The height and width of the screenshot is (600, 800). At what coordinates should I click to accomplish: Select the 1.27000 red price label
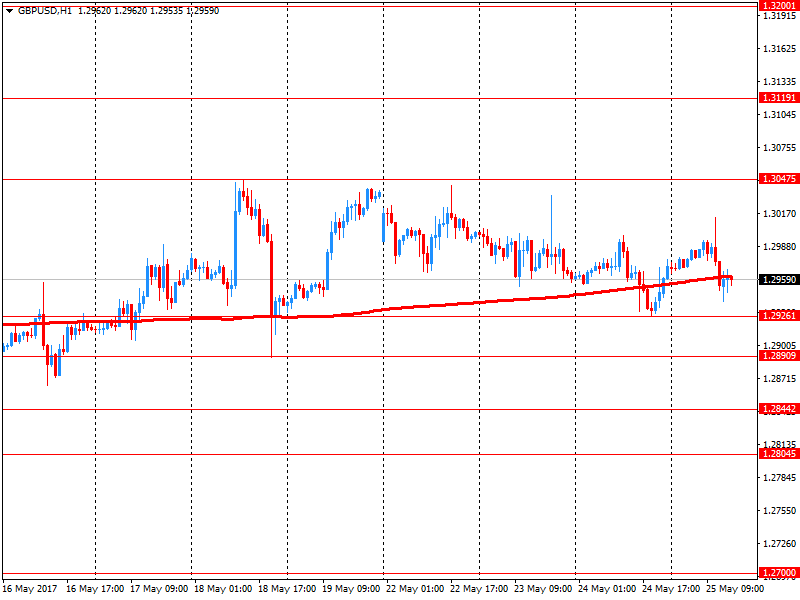coord(779,572)
